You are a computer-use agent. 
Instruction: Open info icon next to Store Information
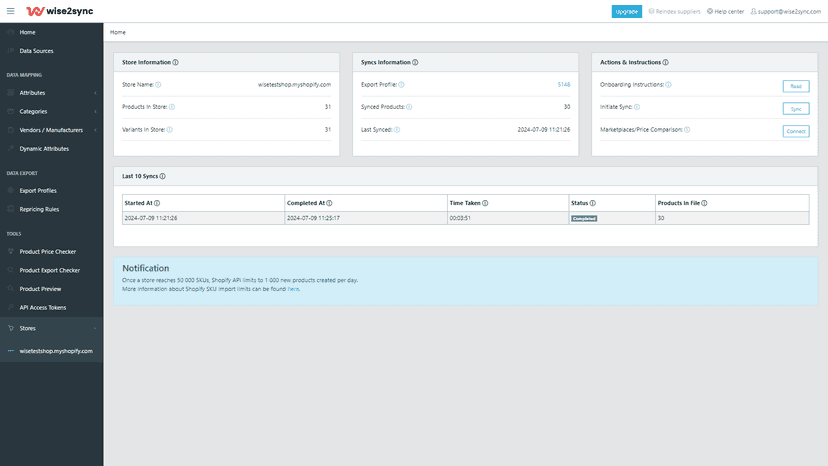coord(176,62)
